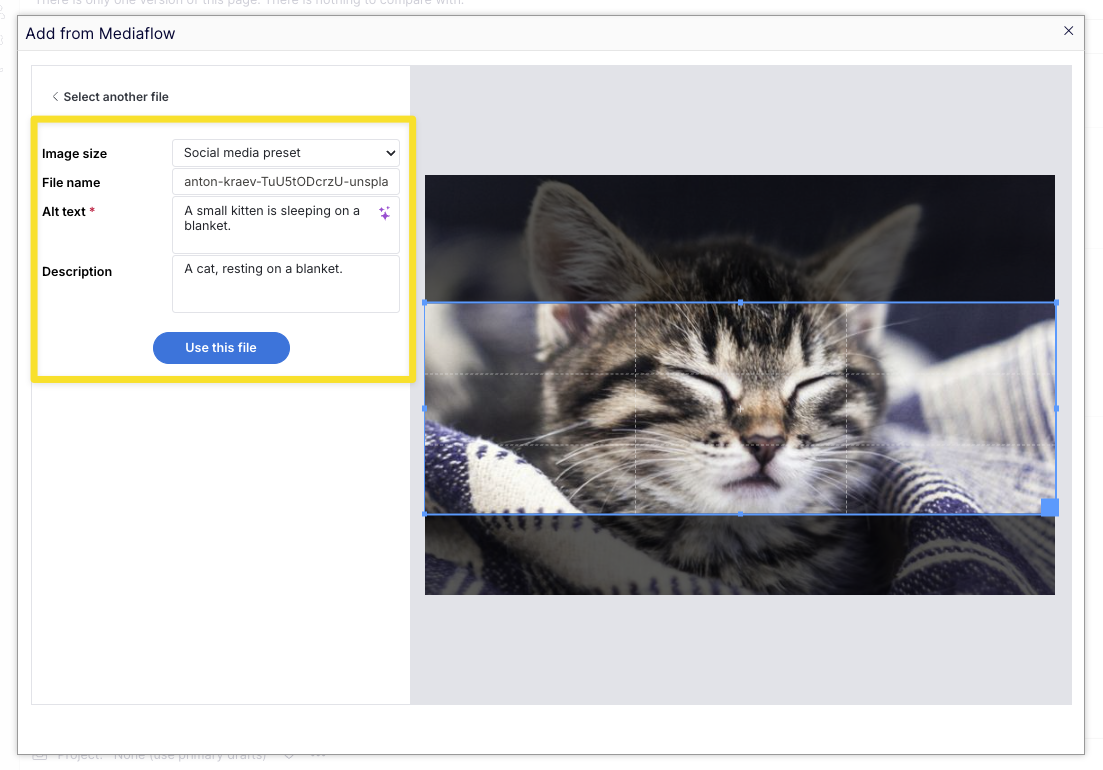Edit the File name field
The width and height of the screenshot is (1103, 770).
[x=286, y=181]
